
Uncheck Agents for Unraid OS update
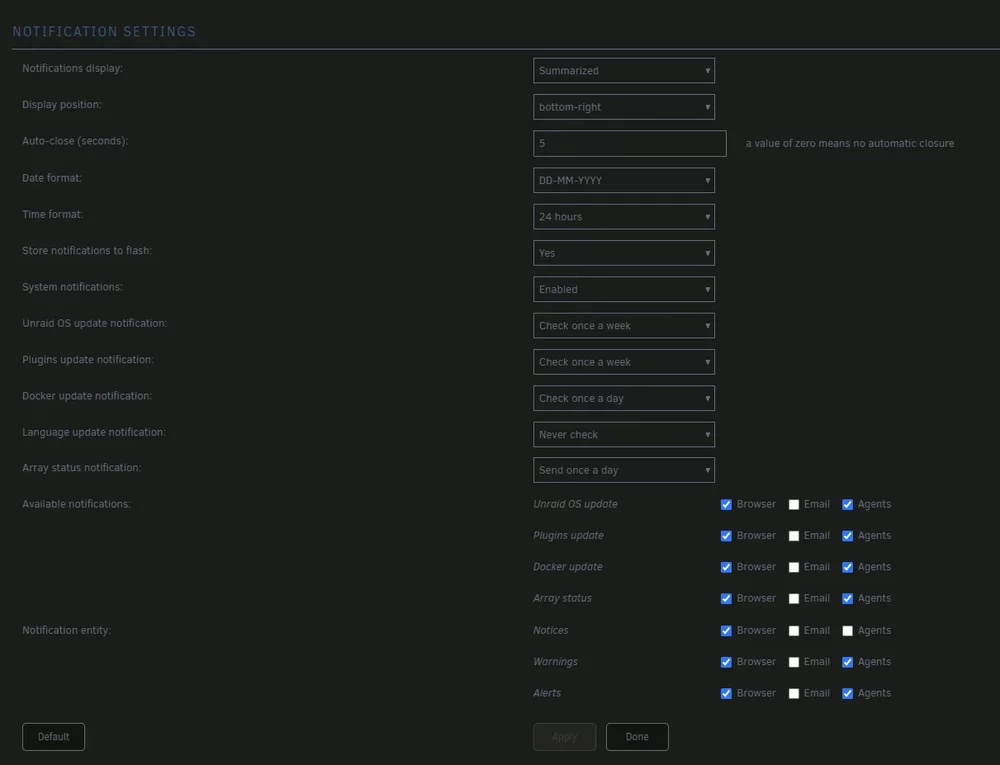click(847, 504)
